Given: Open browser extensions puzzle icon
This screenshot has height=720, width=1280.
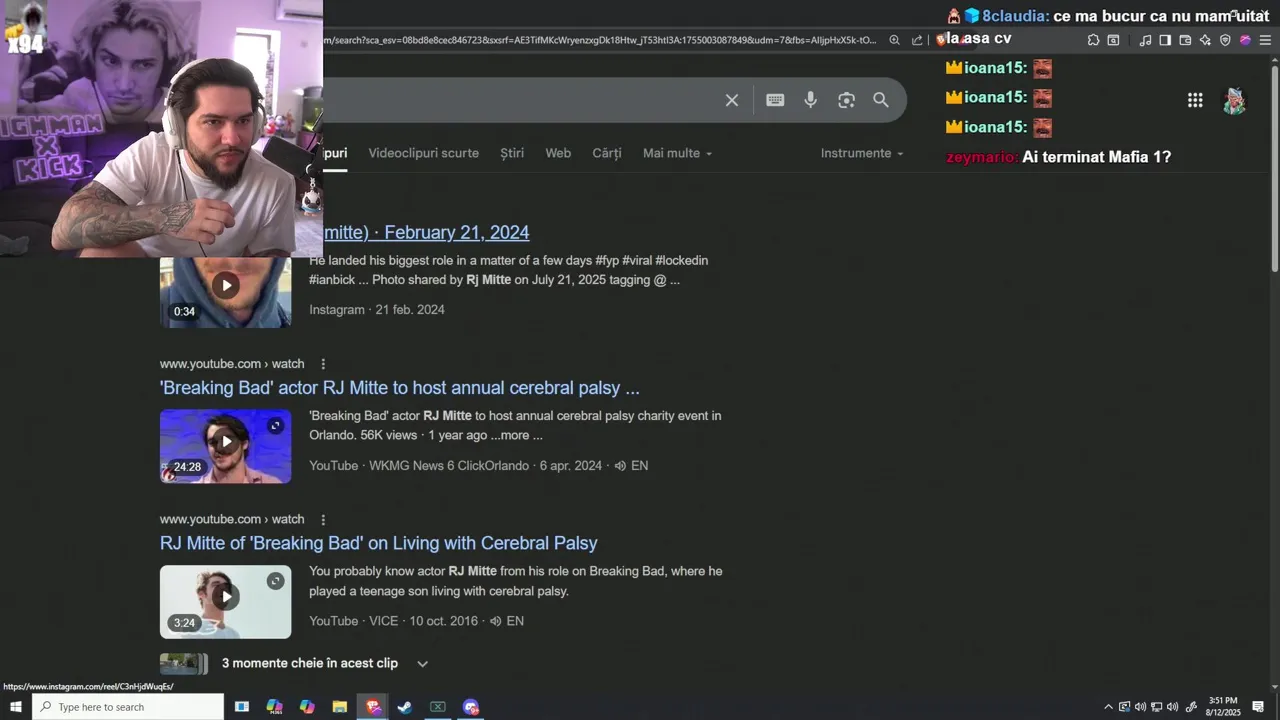Looking at the screenshot, I should point(1093,40).
